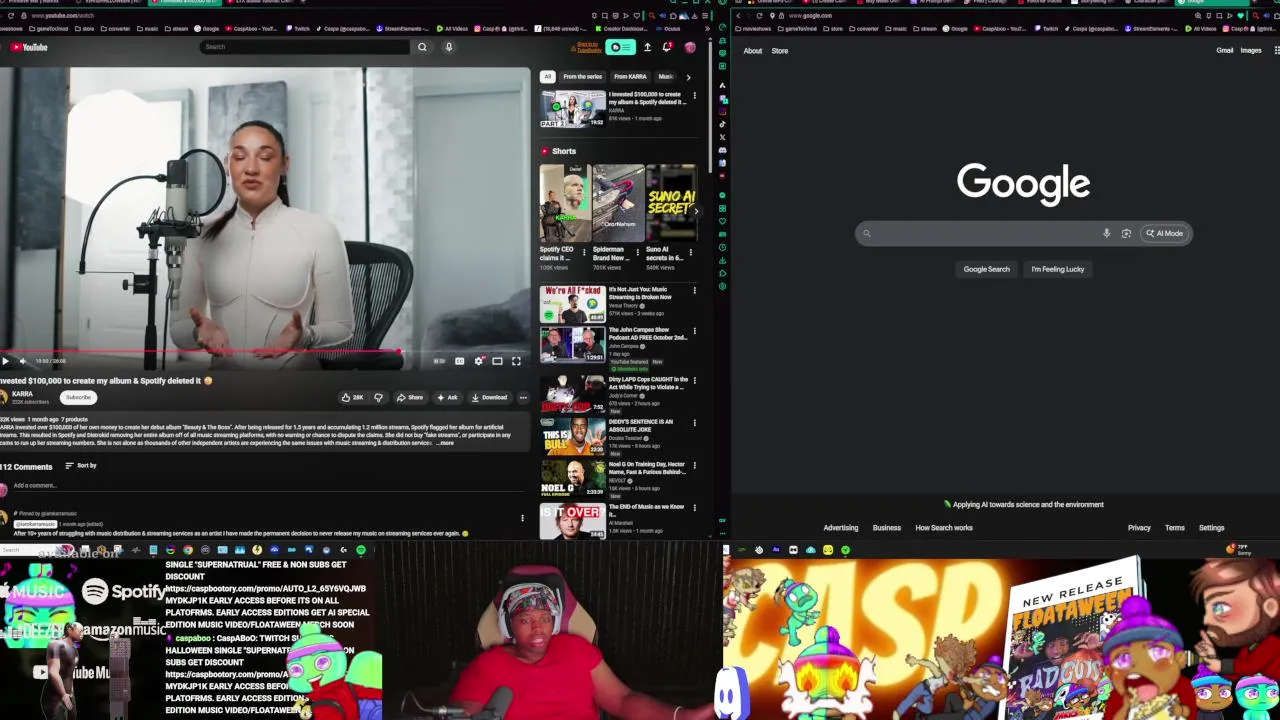Image resolution: width=1280 pixels, height=720 pixels.
Task: Toggle autoplay switch in video player
Action: (x=439, y=361)
